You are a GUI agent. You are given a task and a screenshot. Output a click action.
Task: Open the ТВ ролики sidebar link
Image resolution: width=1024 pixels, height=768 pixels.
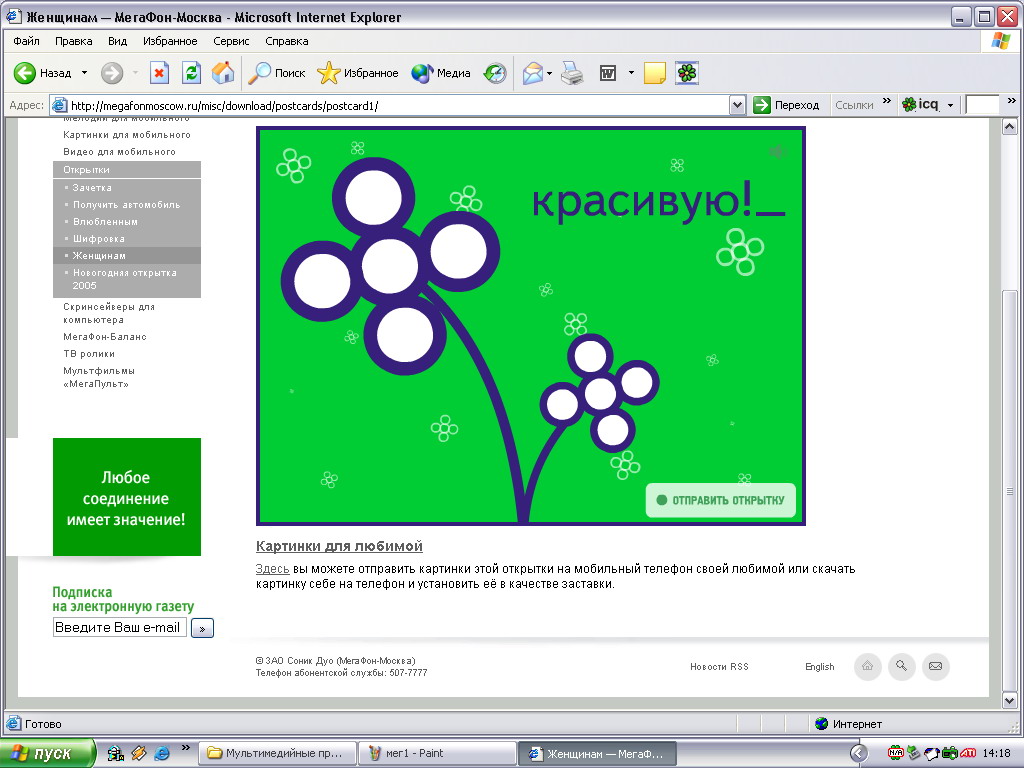pos(89,353)
